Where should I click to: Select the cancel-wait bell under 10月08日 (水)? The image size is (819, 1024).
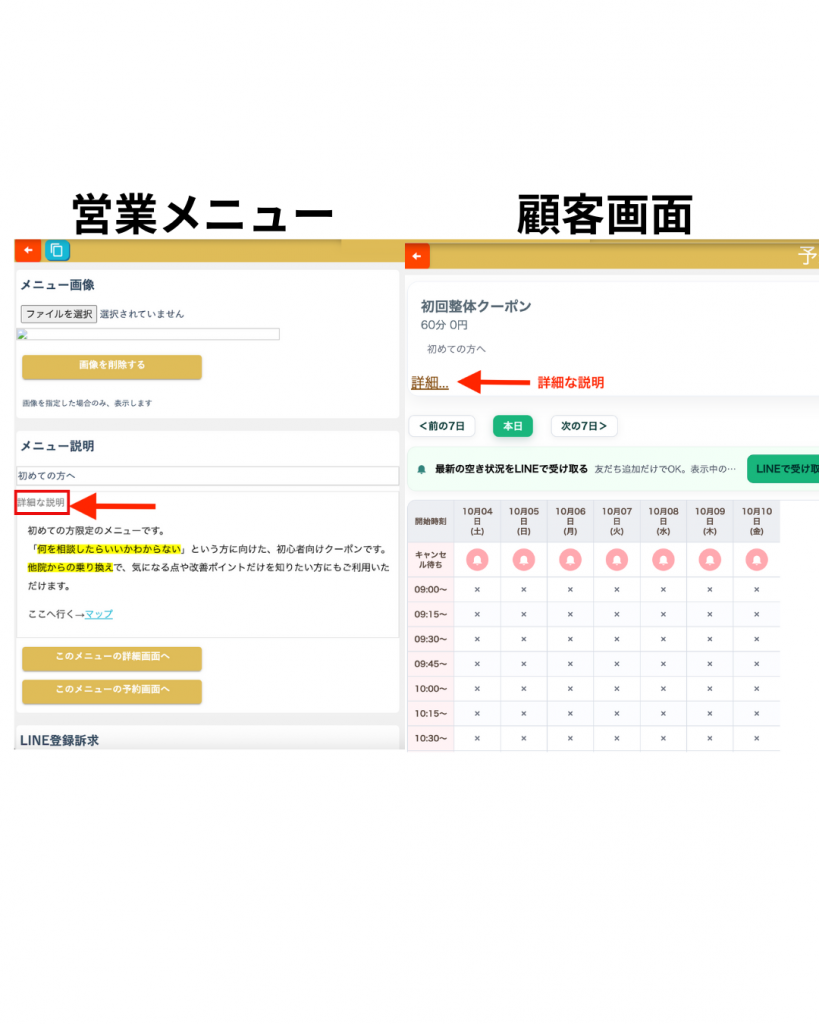coord(663,559)
